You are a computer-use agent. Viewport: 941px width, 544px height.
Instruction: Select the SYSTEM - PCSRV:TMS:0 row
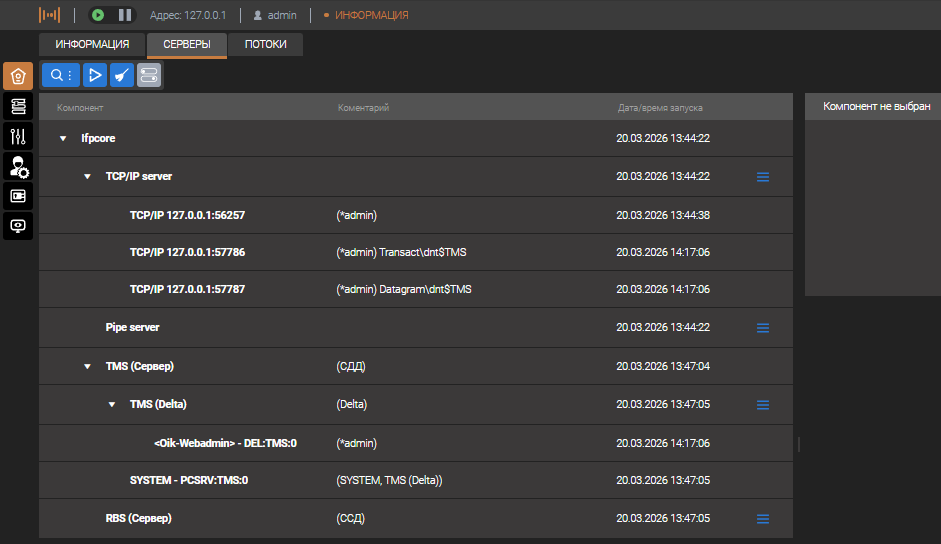pos(189,481)
